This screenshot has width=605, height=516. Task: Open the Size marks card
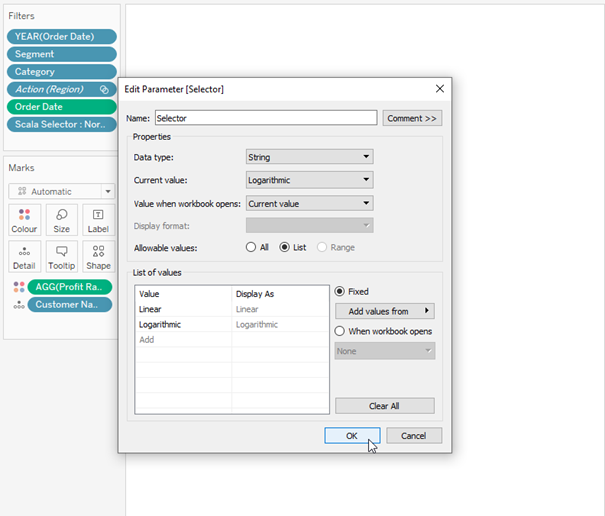coord(61,220)
